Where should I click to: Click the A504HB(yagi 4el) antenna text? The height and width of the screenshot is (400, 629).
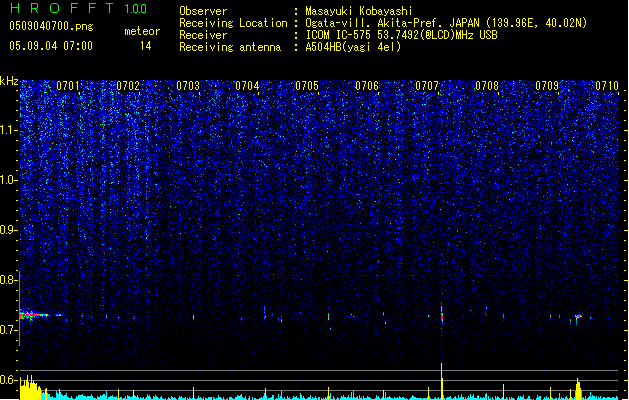(x=353, y=47)
